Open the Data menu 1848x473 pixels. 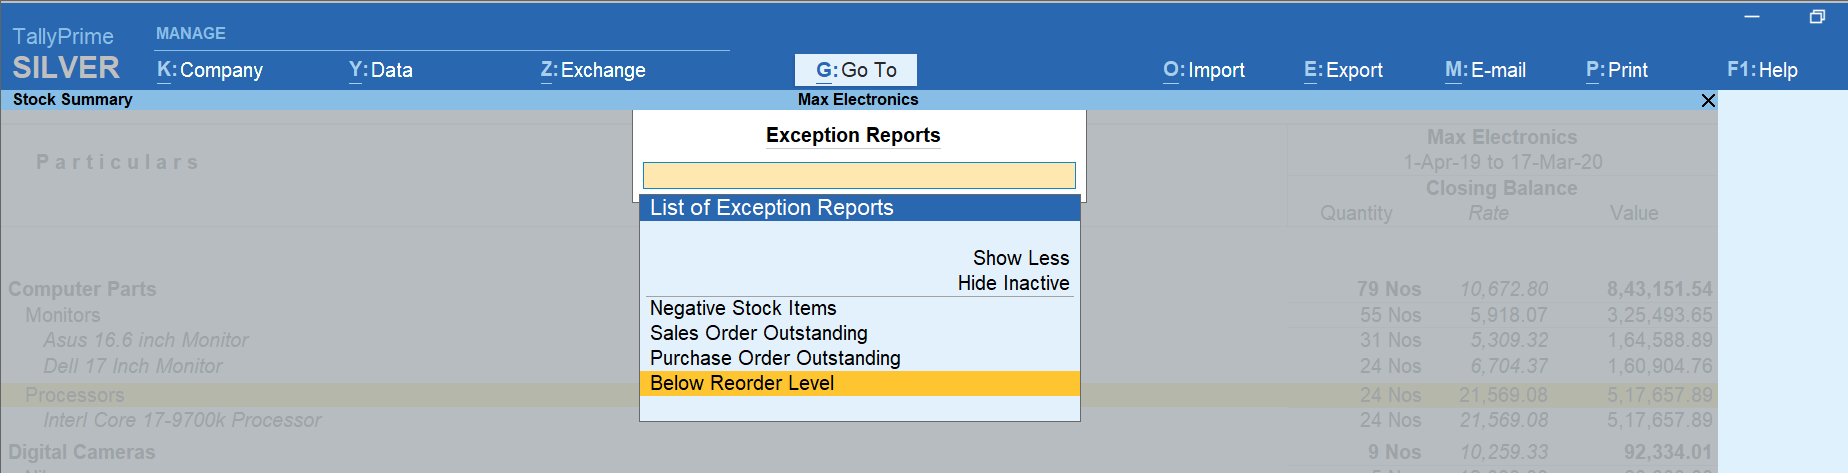coord(380,70)
